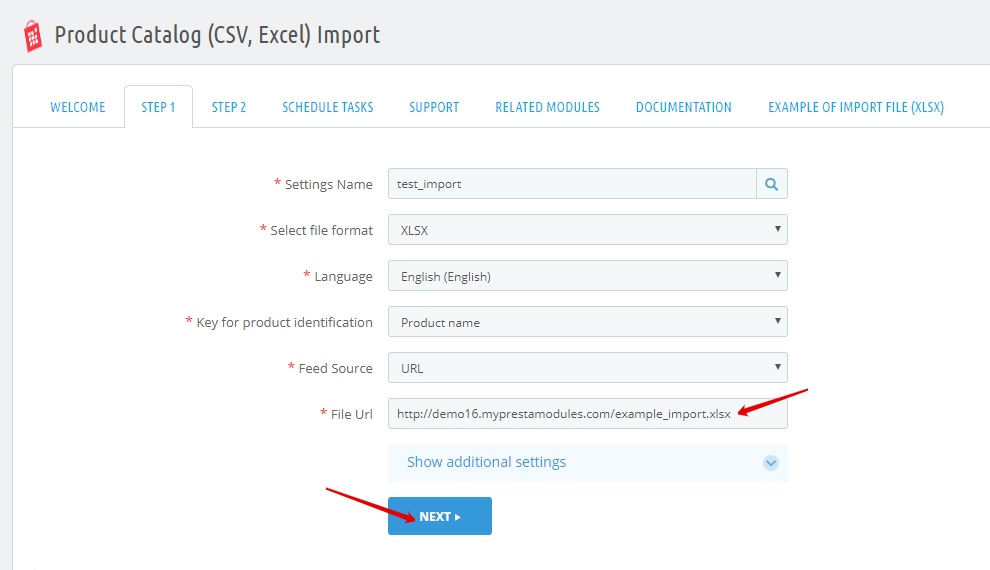The image size is (990, 570).
Task: Click the 'Key for product identification' label
Action: (x=284, y=323)
